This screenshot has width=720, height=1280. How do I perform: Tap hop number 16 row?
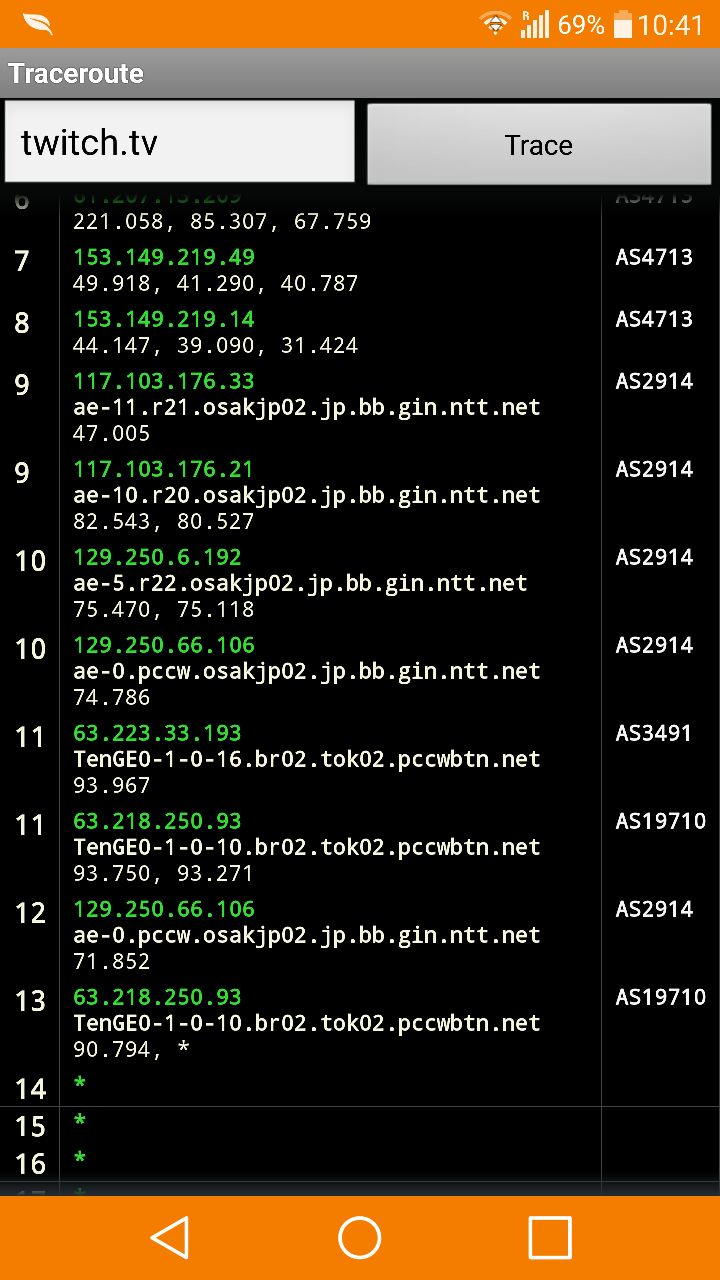point(30,1164)
